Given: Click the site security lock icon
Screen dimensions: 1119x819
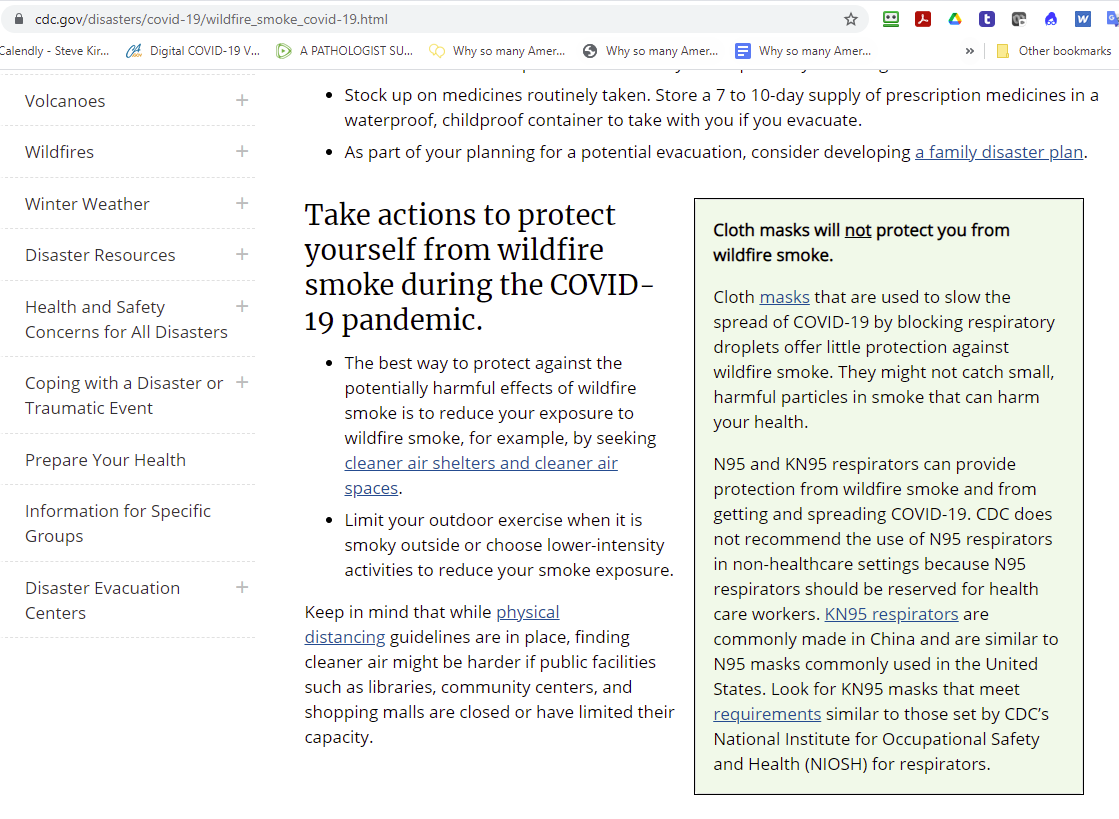Looking at the screenshot, I should [x=19, y=19].
